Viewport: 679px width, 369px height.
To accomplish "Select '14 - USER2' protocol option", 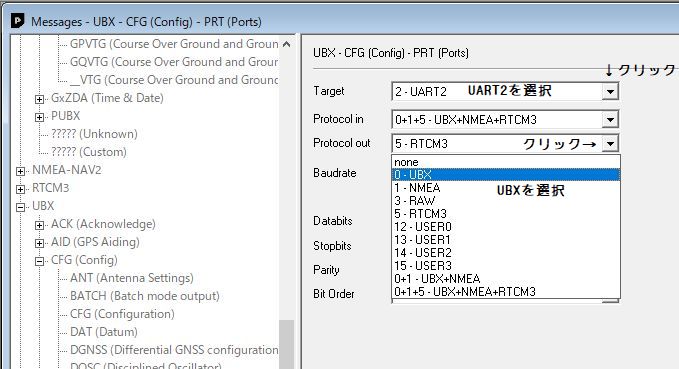I will 506,252.
